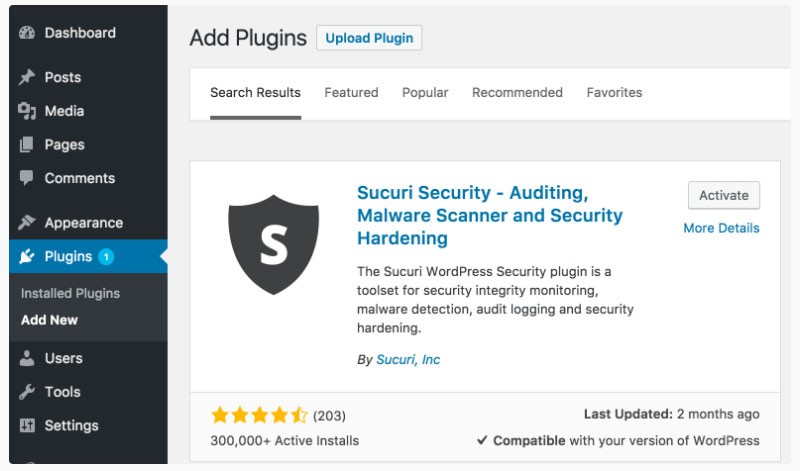Open Installed Plugins submenu item

70,293
